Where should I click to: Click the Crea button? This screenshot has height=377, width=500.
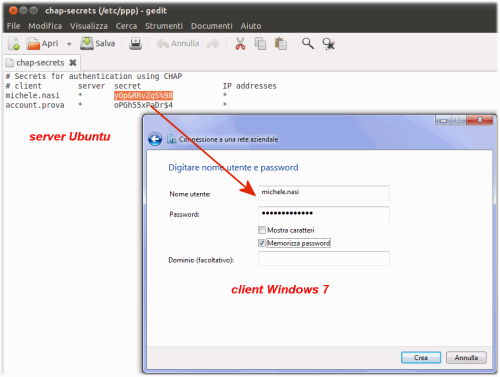[x=421, y=358]
